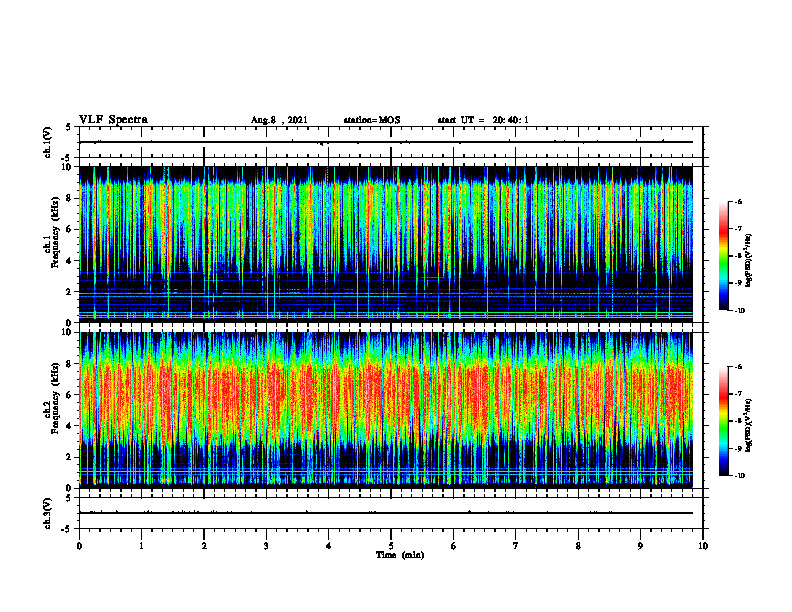Click the ch.2 "Frequency (kHz)" axis label
Screen dimensions: 792x612
[x=55, y=398]
